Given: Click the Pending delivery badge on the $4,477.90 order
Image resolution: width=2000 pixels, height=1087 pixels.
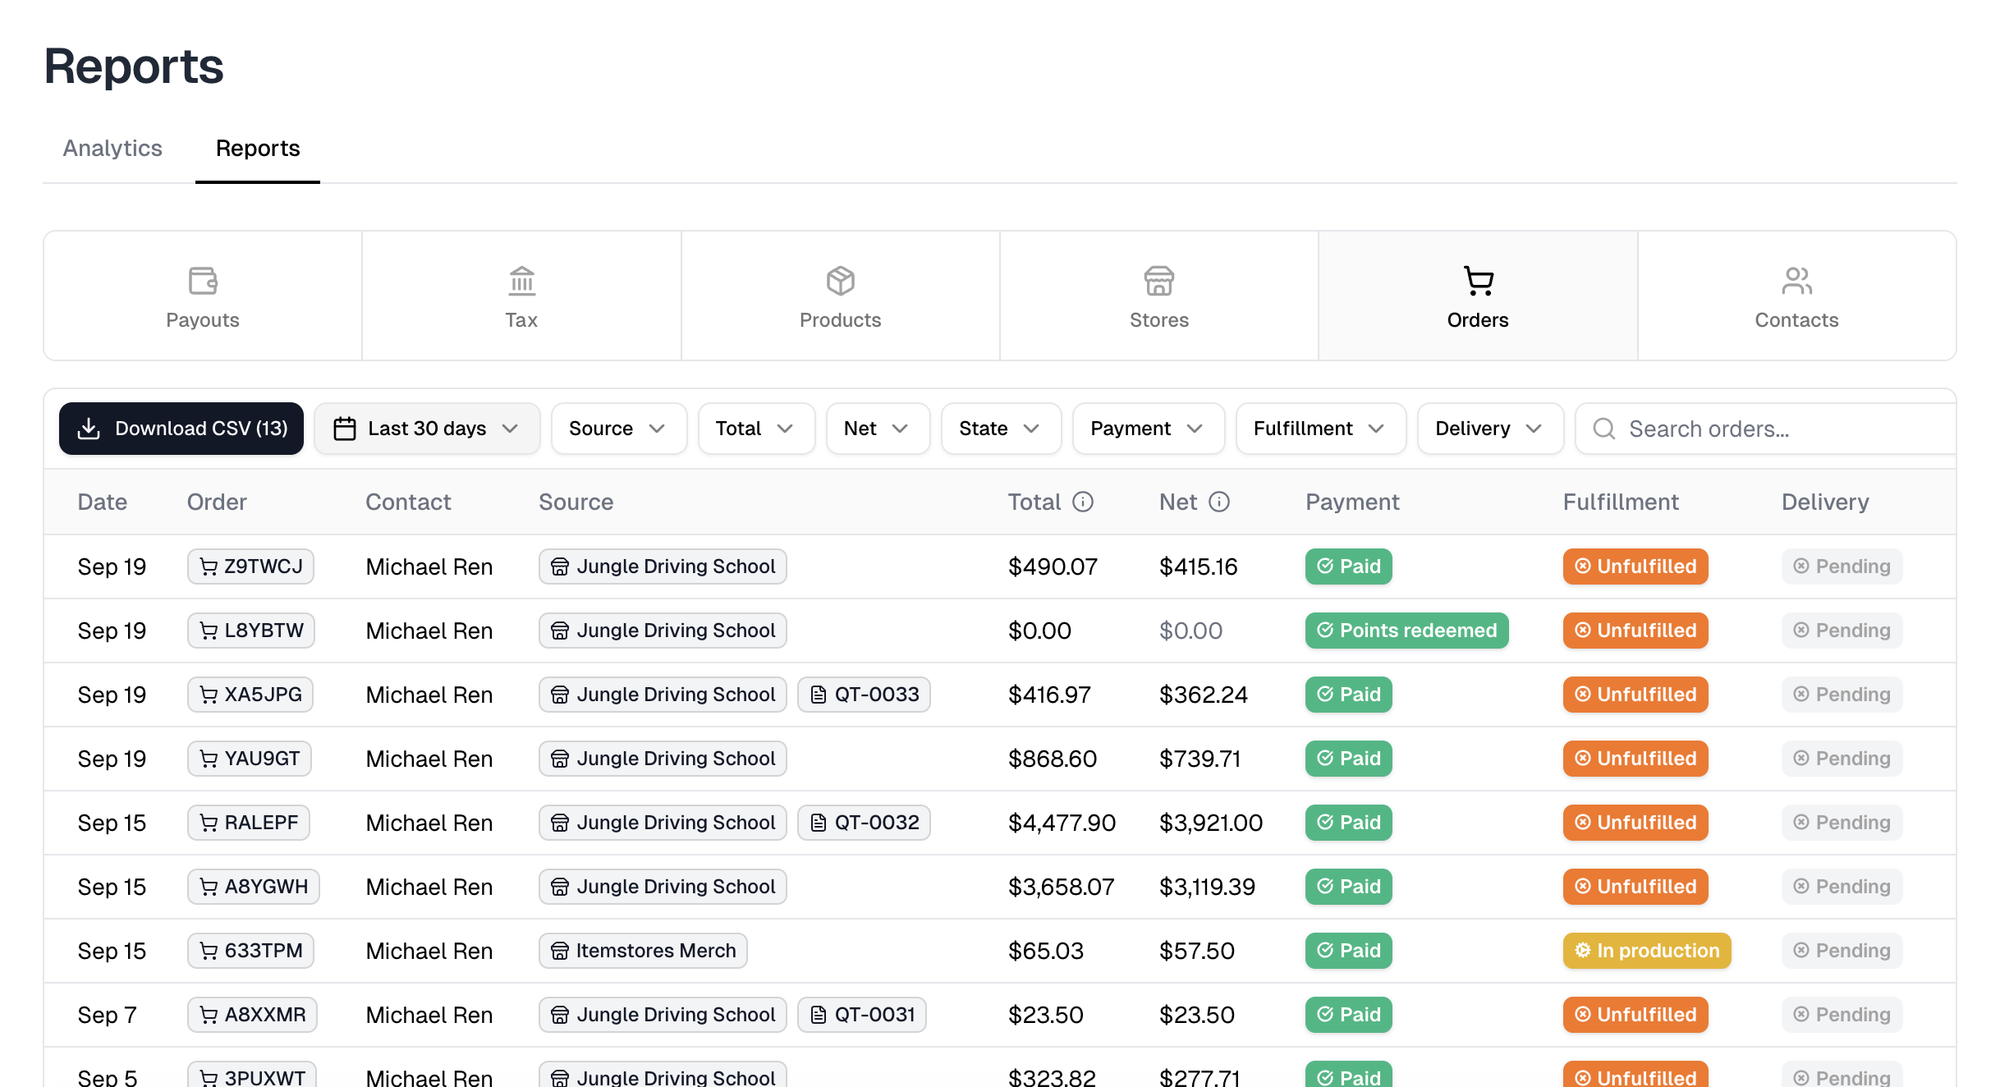Looking at the screenshot, I should click(x=1842, y=823).
